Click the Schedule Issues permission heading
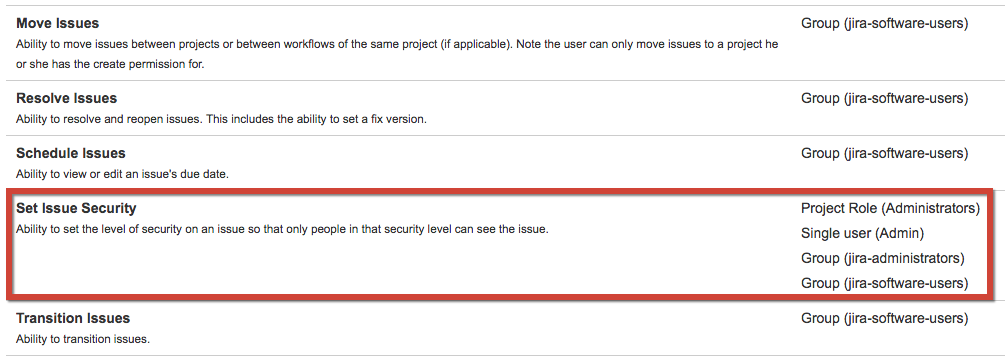 tap(71, 154)
